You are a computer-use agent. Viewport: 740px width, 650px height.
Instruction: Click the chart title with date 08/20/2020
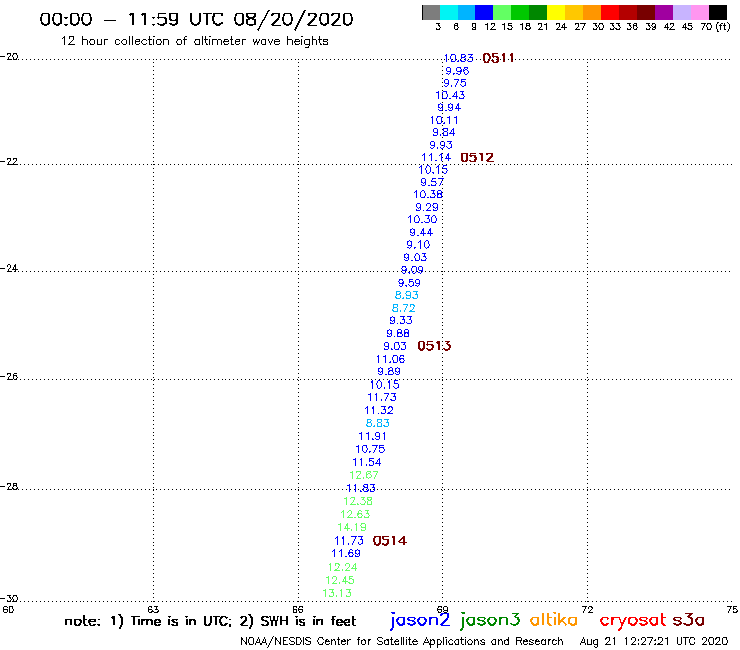click(x=196, y=20)
